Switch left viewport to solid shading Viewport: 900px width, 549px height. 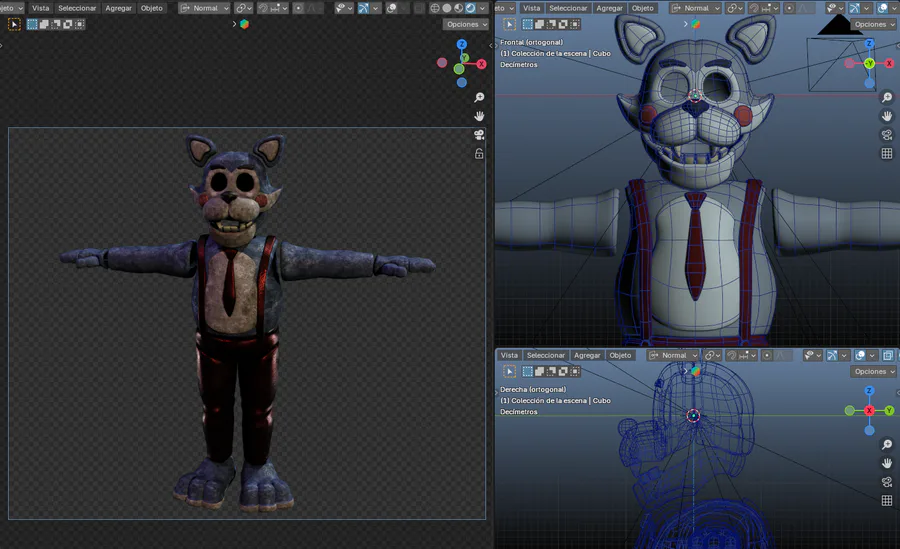click(x=447, y=8)
